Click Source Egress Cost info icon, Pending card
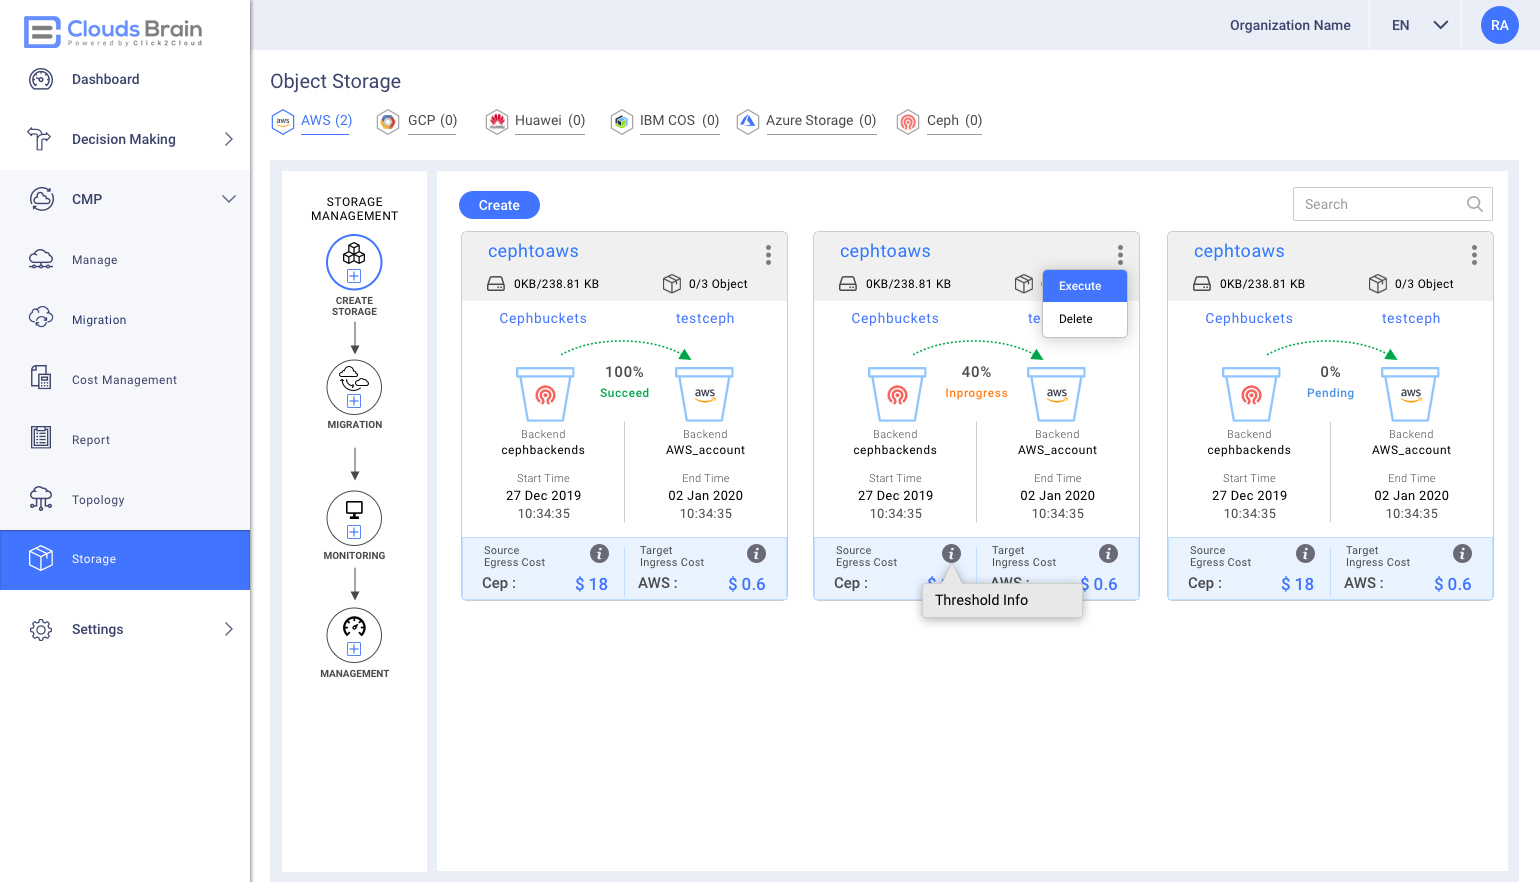 tap(1305, 553)
